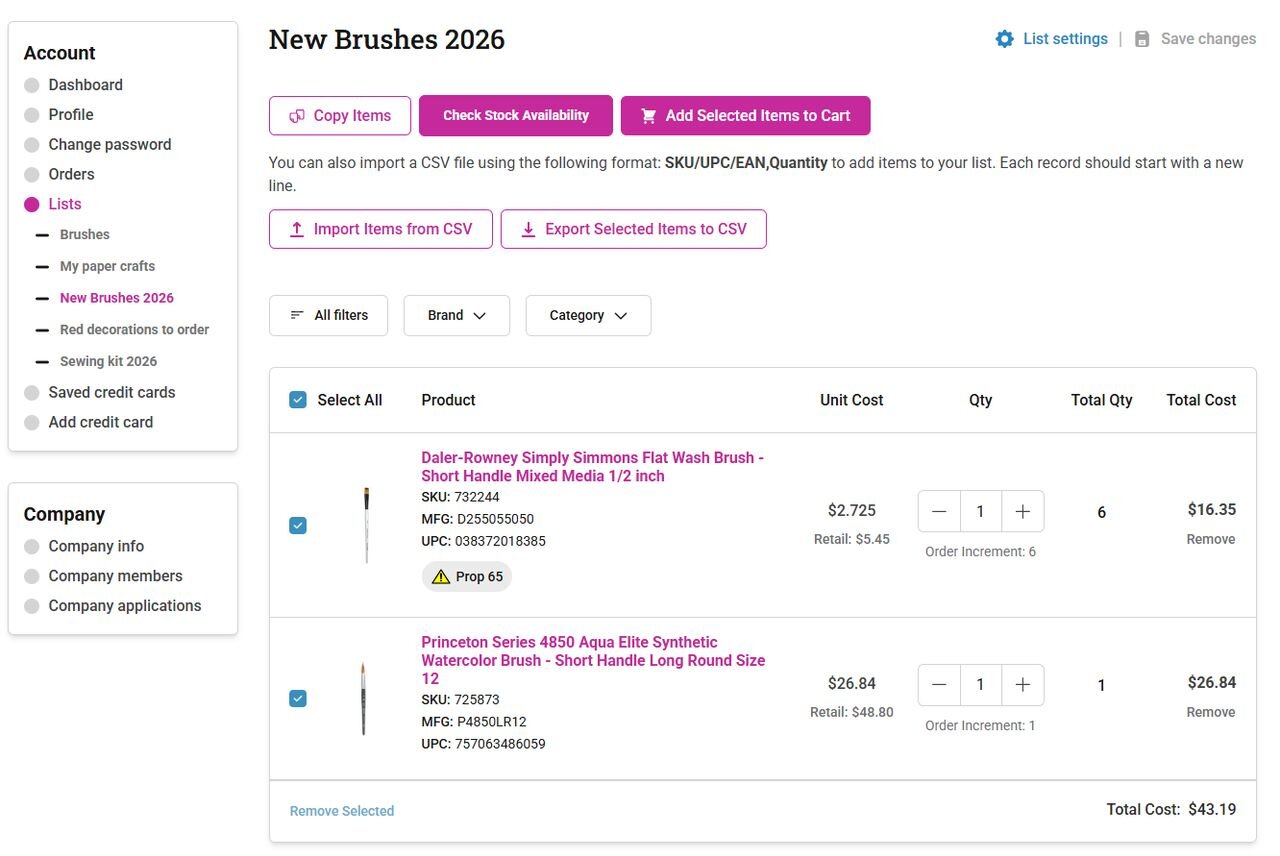
Task: Click Total Cost $43.19 value
Action: point(1212,809)
